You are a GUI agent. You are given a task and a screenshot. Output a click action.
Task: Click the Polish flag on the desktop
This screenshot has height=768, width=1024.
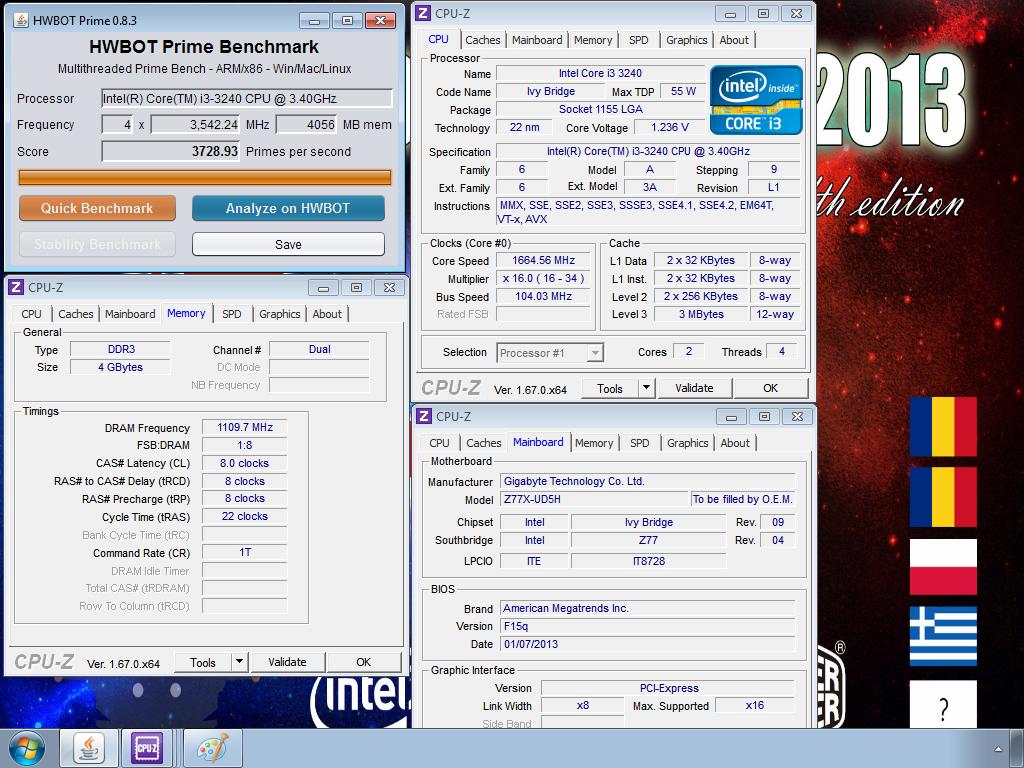click(x=943, y=567)
